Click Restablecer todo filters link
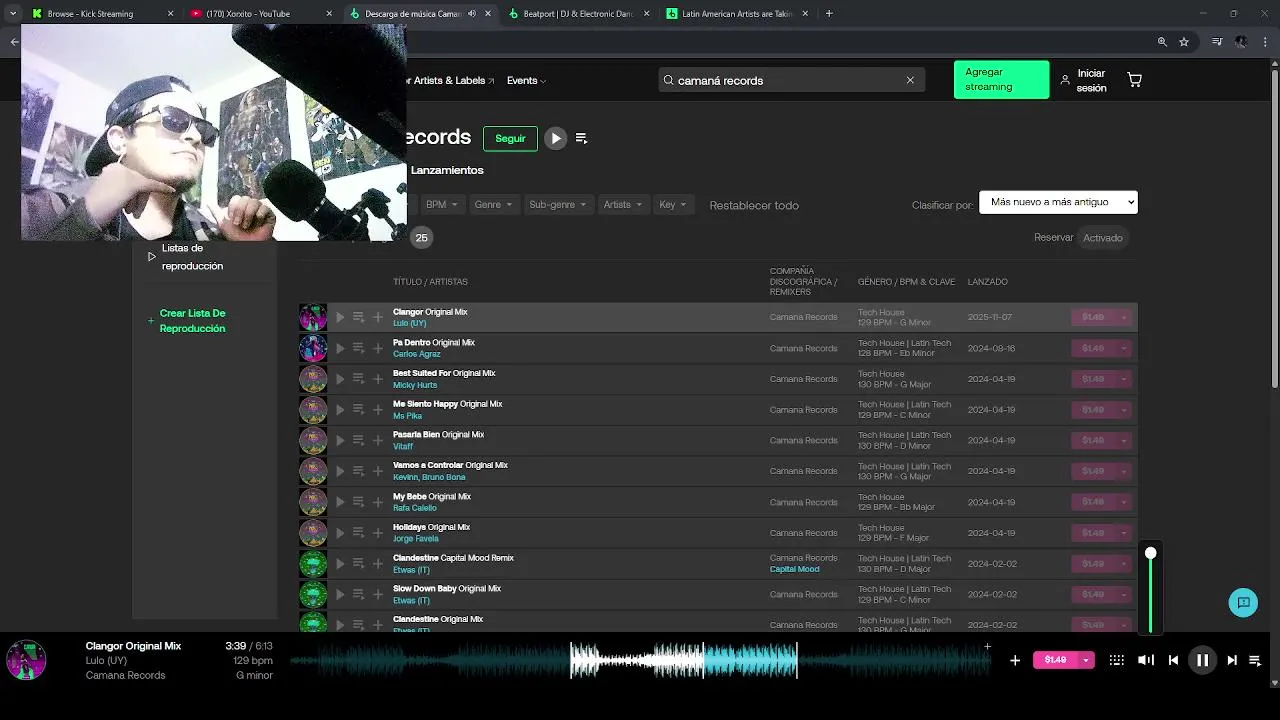 [x=754, y=205]
